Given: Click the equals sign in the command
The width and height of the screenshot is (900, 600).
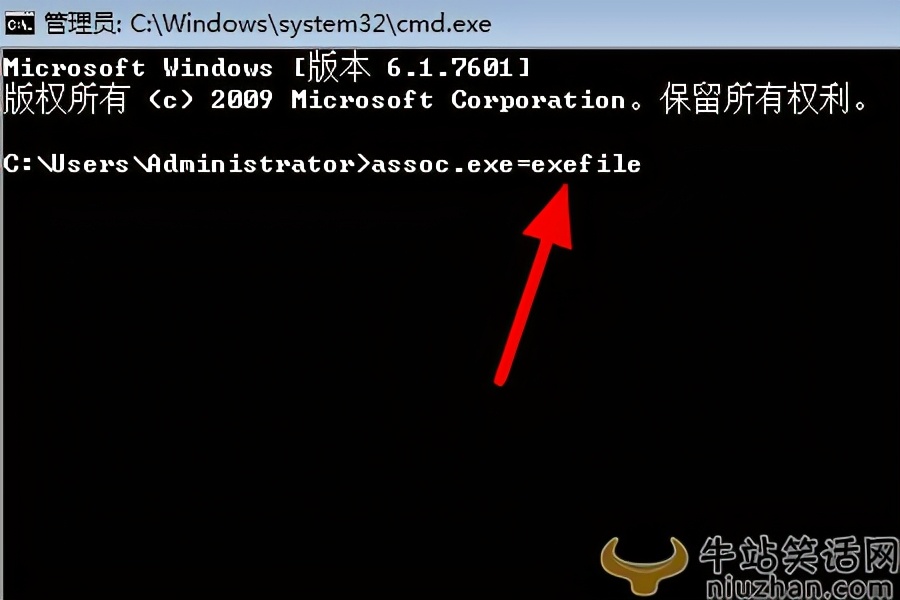Looking at the screenshot, I should [523, 165].
